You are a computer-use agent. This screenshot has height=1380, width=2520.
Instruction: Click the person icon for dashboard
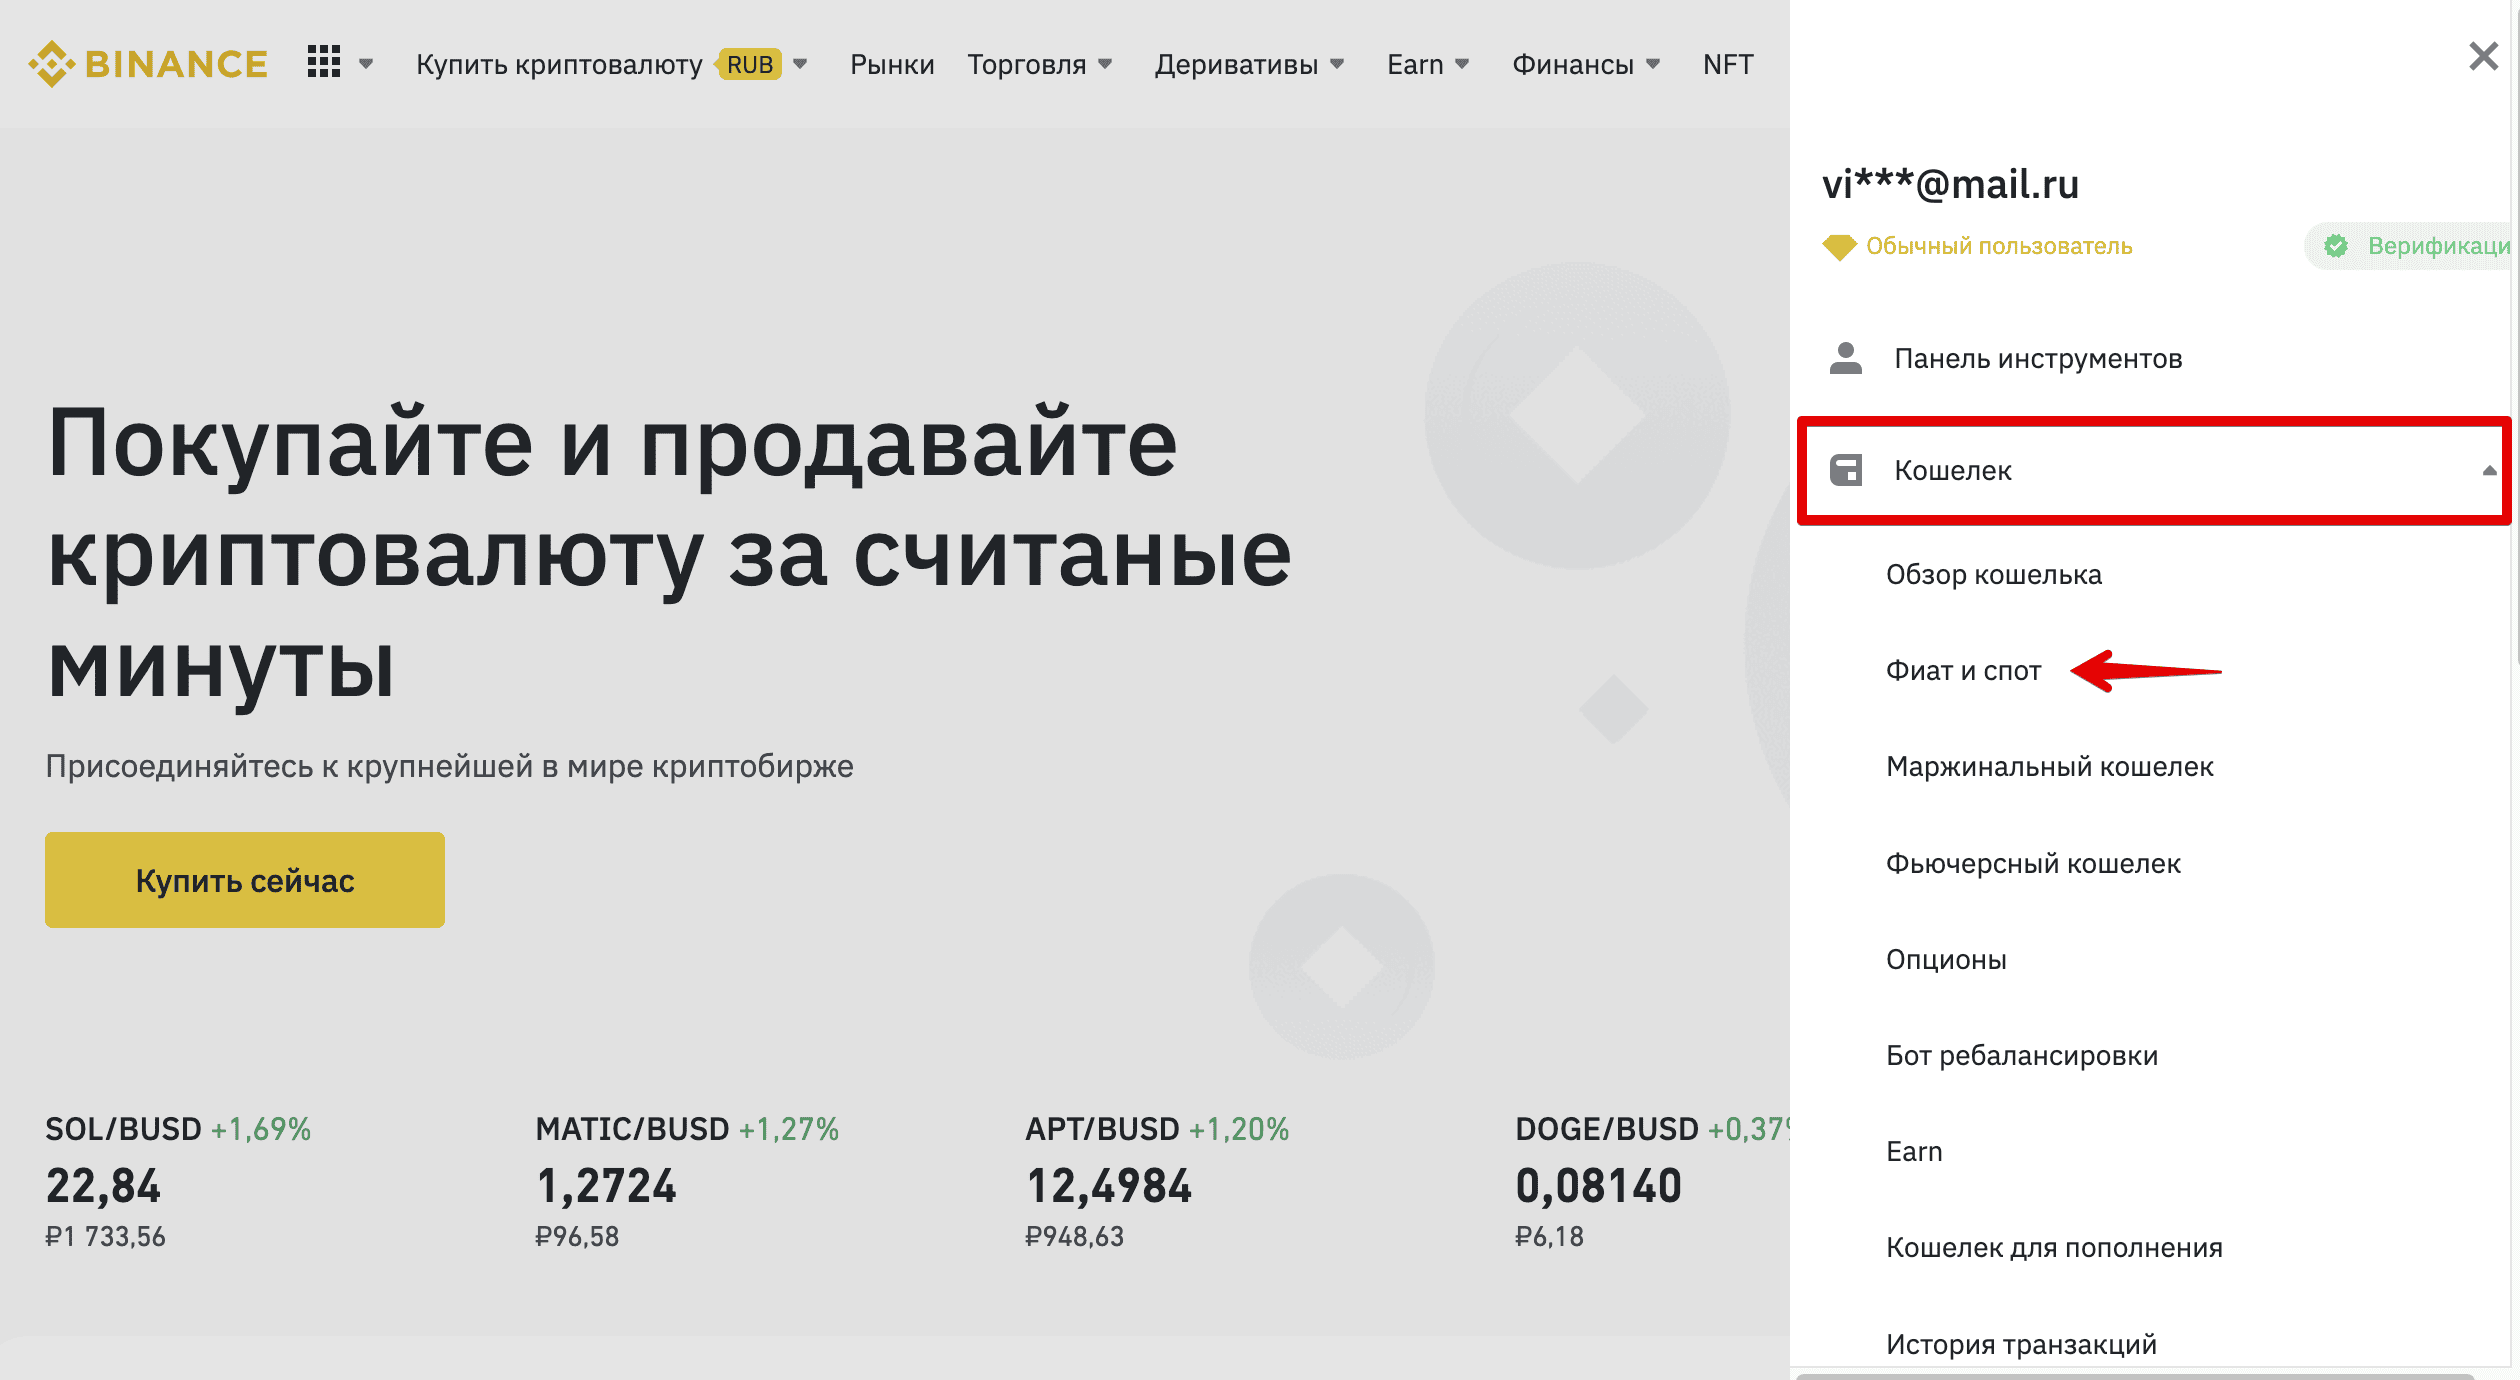click(x=1845, y=358)
